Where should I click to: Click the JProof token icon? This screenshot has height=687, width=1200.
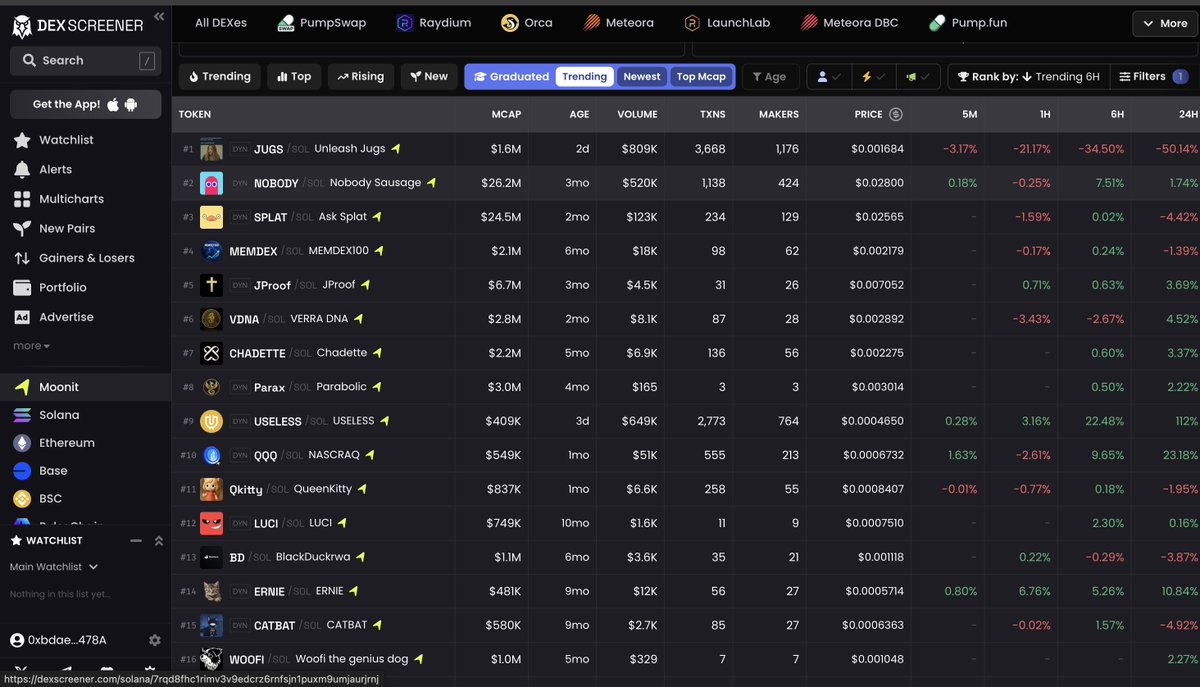[x=211, y=285]
